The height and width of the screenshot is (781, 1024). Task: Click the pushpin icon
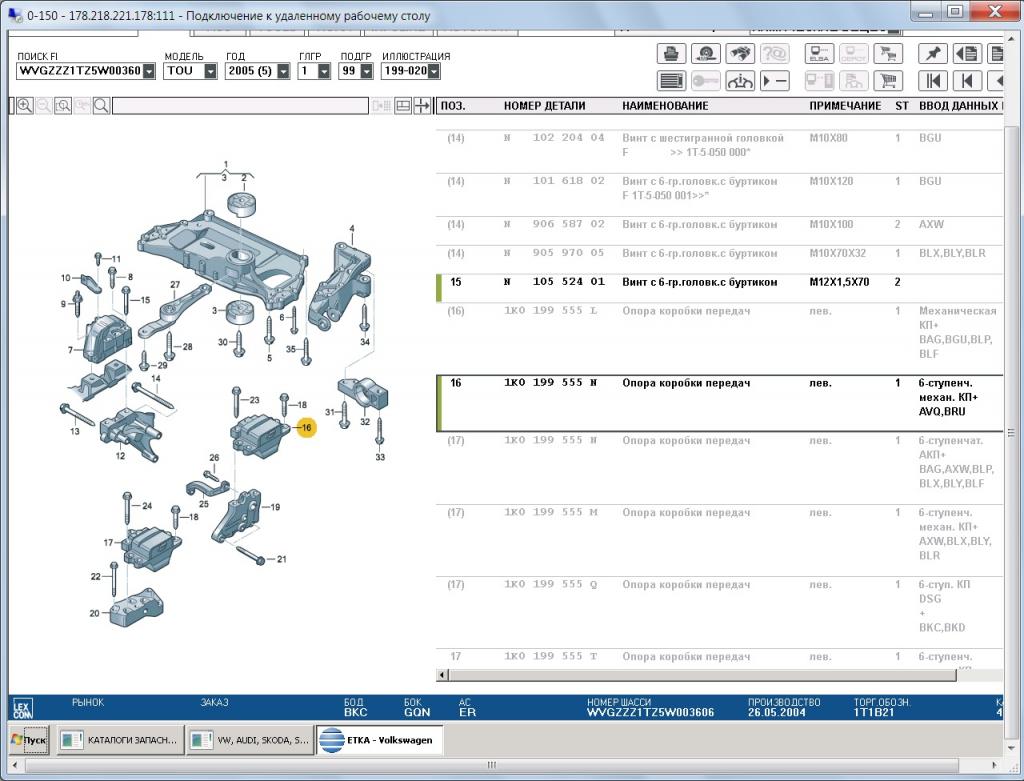pyautogui.click(x=933, y=54)
